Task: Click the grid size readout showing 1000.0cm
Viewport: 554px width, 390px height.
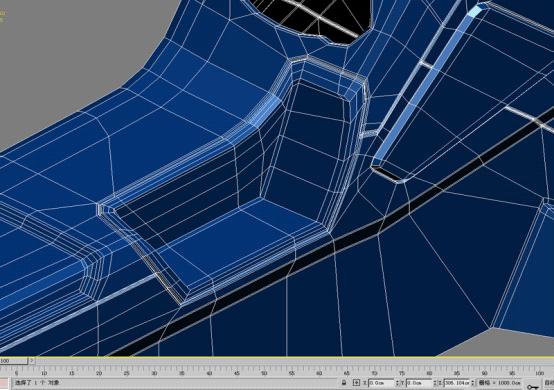Action: pos(500,383)
